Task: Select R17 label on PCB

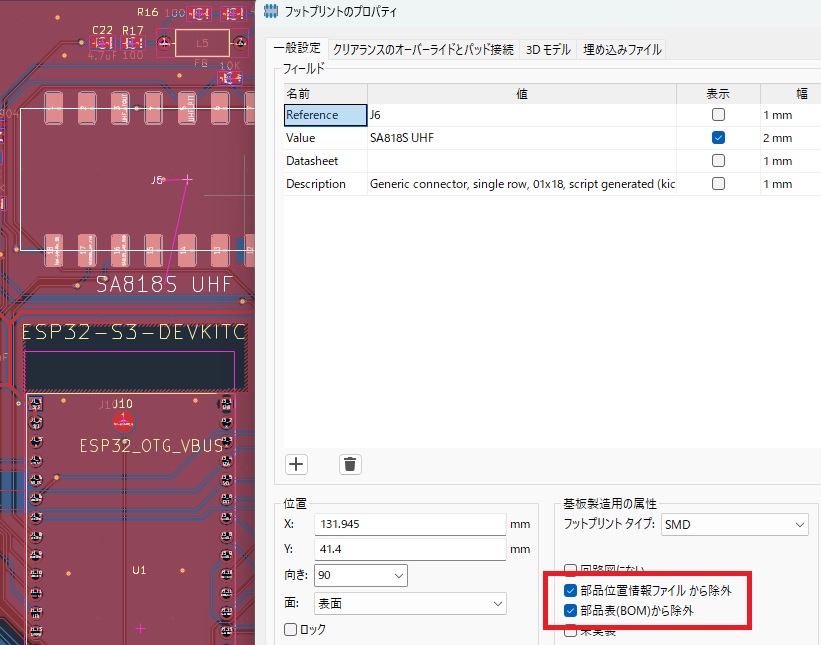Action: point(133,30)
